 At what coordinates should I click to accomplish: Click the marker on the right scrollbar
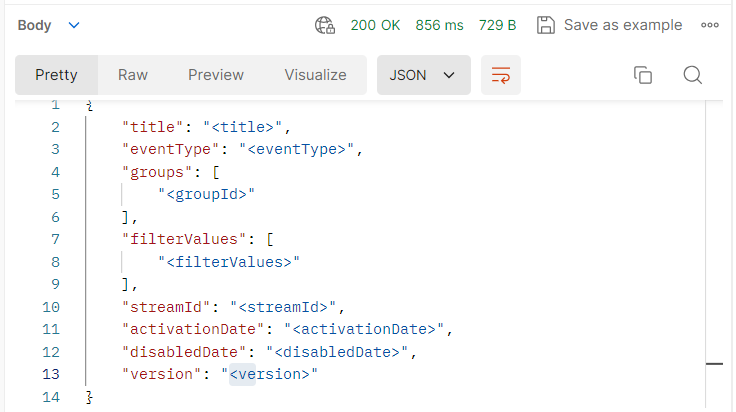714,365
